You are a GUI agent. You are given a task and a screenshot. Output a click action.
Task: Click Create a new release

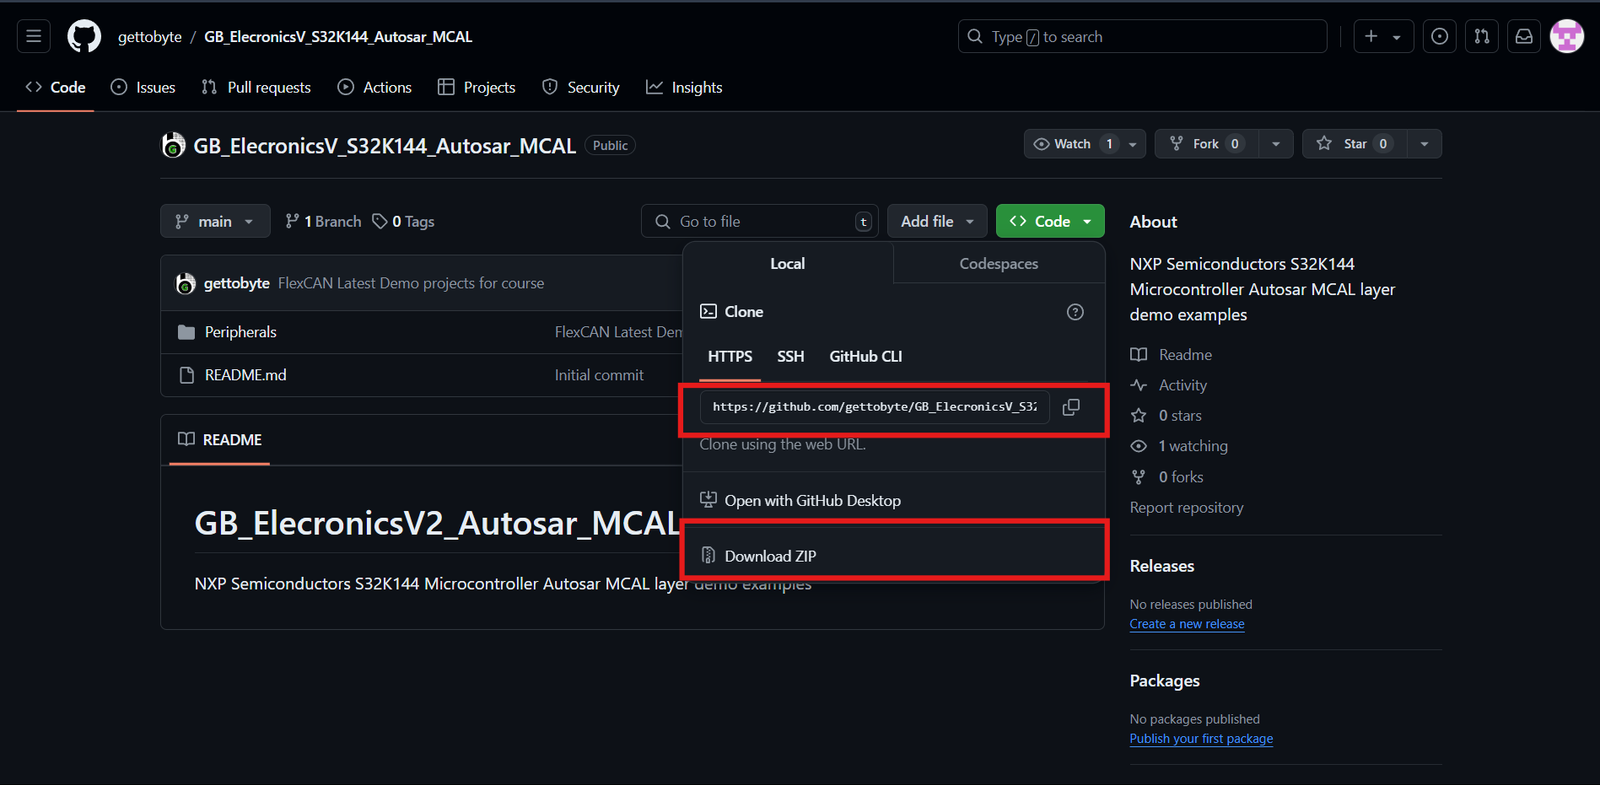(1187, 624)
